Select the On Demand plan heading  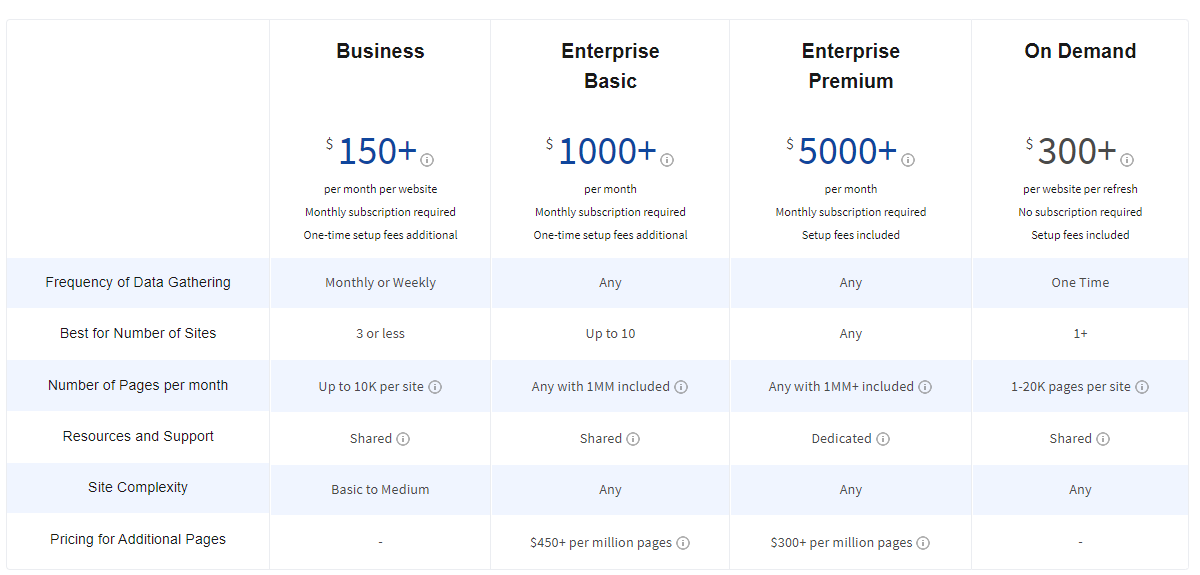point(1080,51)
